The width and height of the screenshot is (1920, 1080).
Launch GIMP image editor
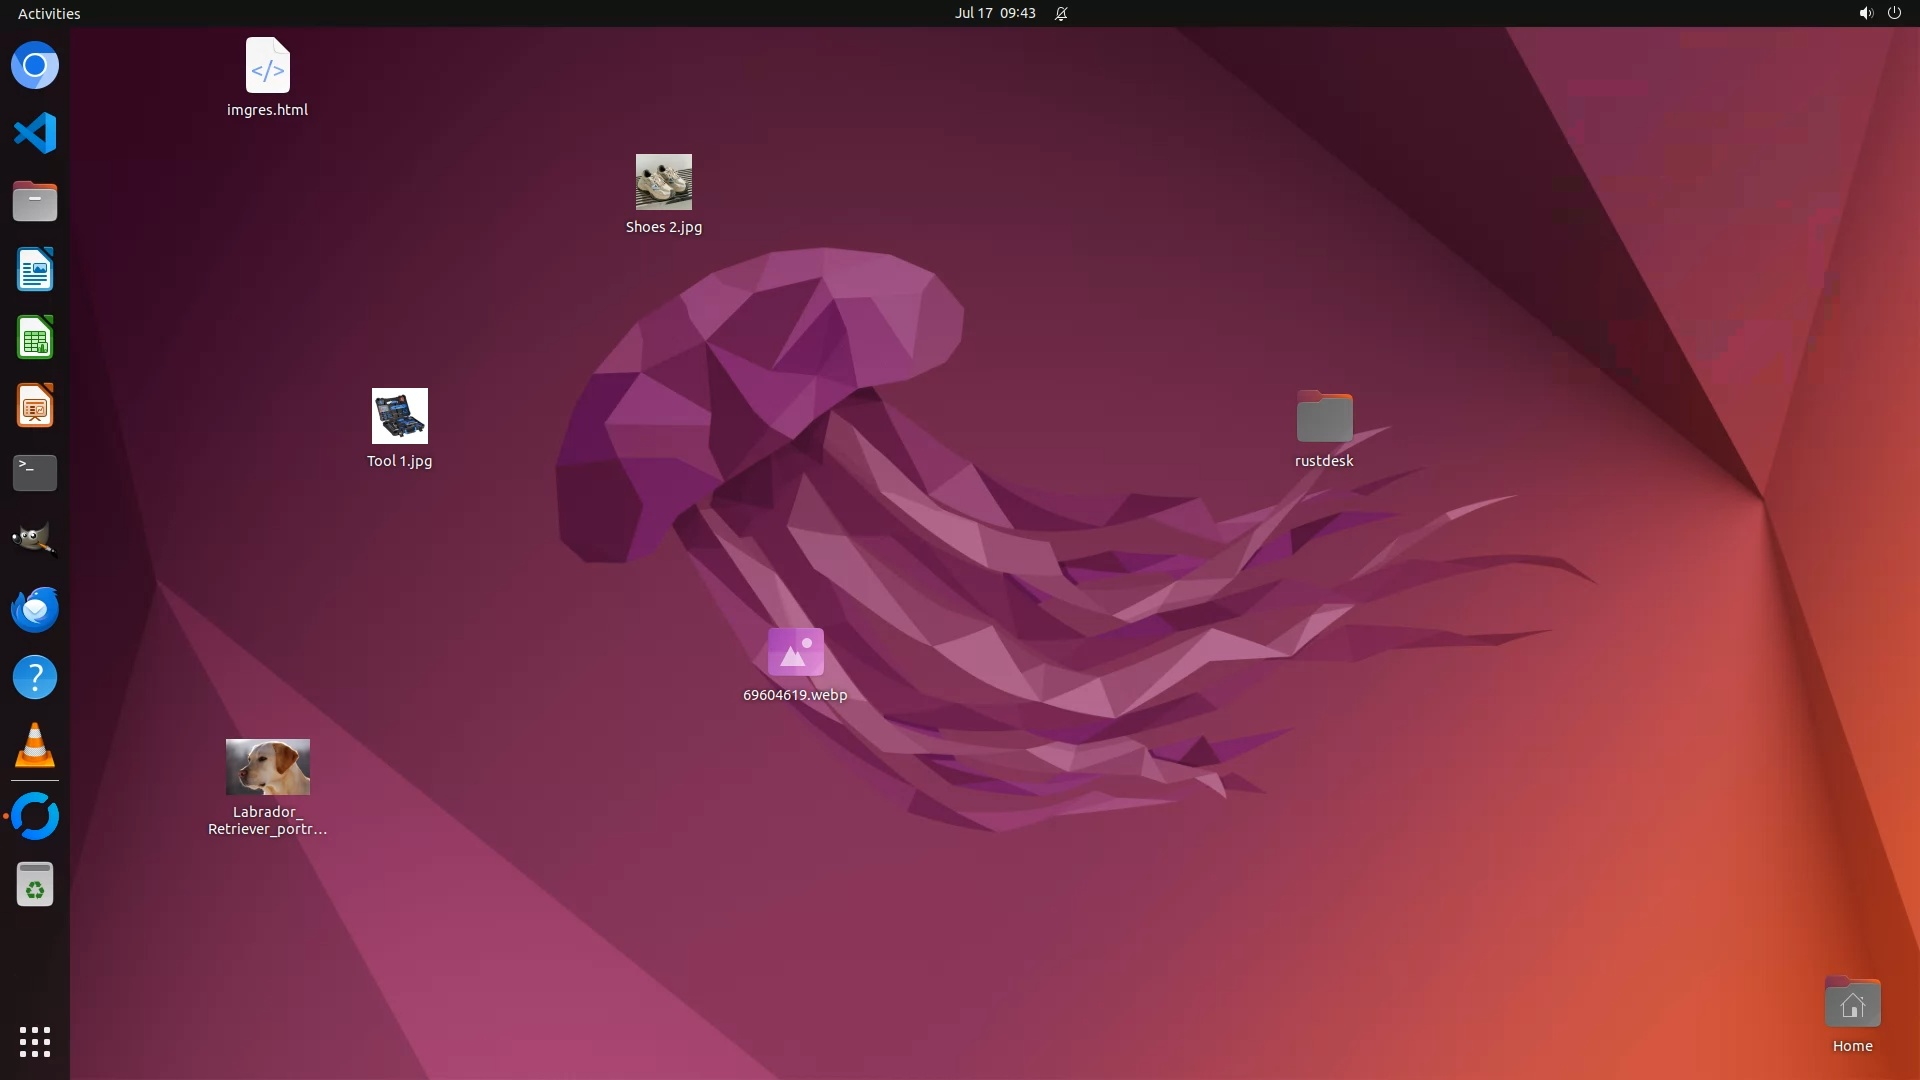click(35, 540)
